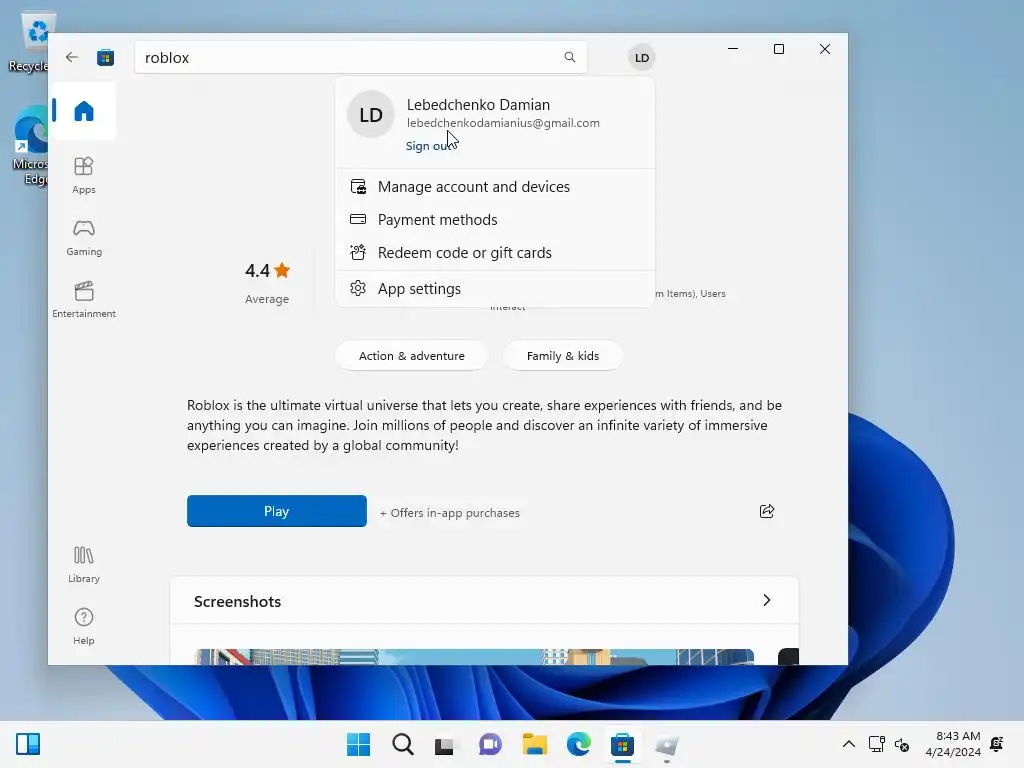Click the search magnifier icon in the search box
This screenshot has height=768, width=1024.
[x=569, y=57]
